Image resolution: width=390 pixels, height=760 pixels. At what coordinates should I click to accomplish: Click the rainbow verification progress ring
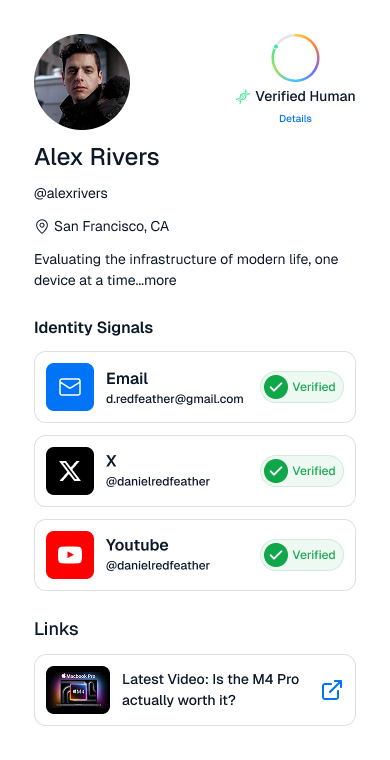point(295,58)
